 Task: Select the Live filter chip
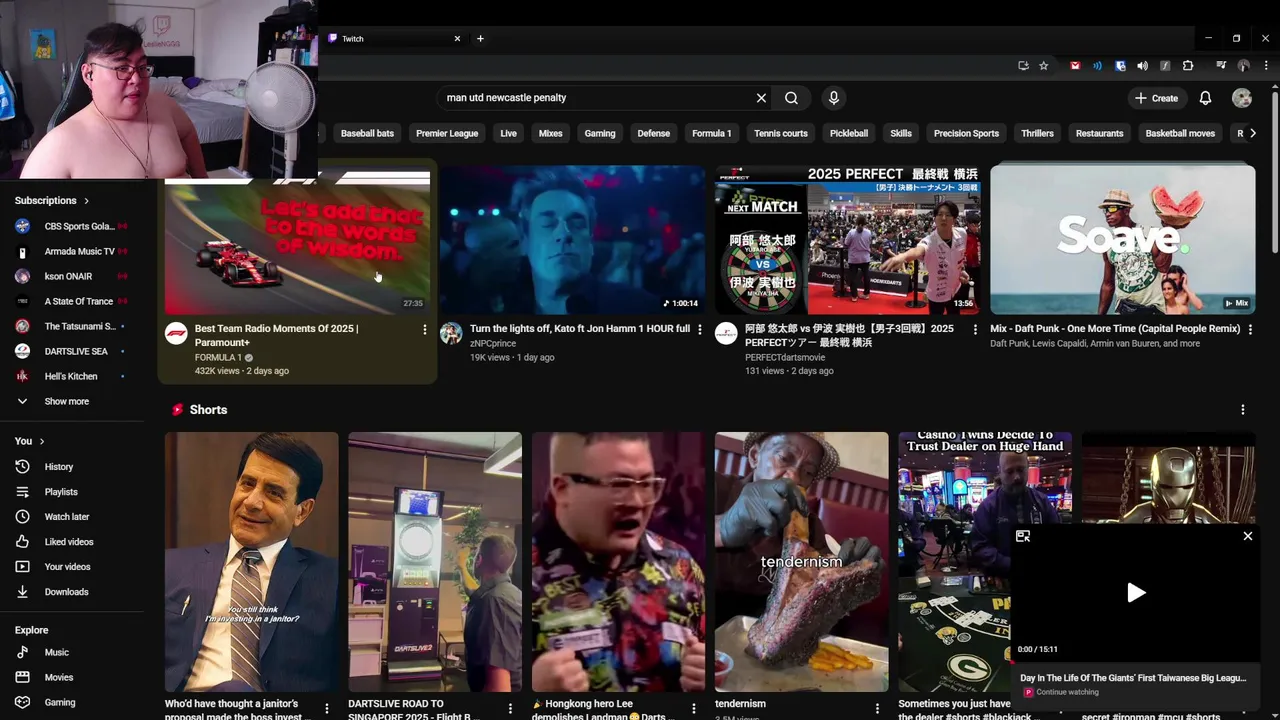[509, 133]
